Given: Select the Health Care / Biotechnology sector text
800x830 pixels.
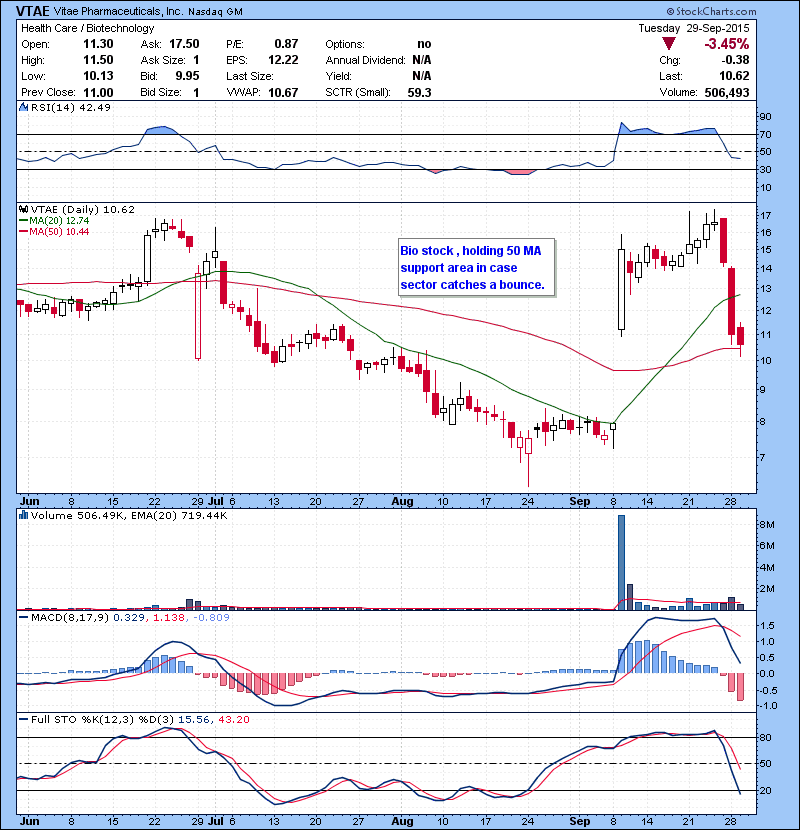Looking at the screenshot, I should click(x=87, y=28).
